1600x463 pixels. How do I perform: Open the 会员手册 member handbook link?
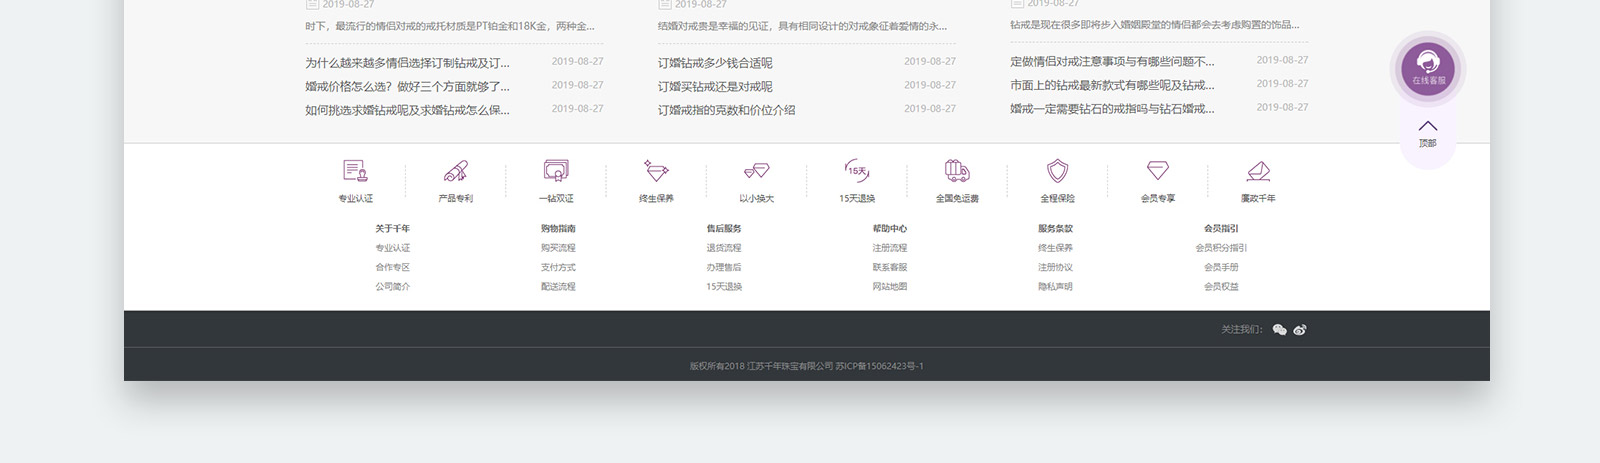(1221, 267)
